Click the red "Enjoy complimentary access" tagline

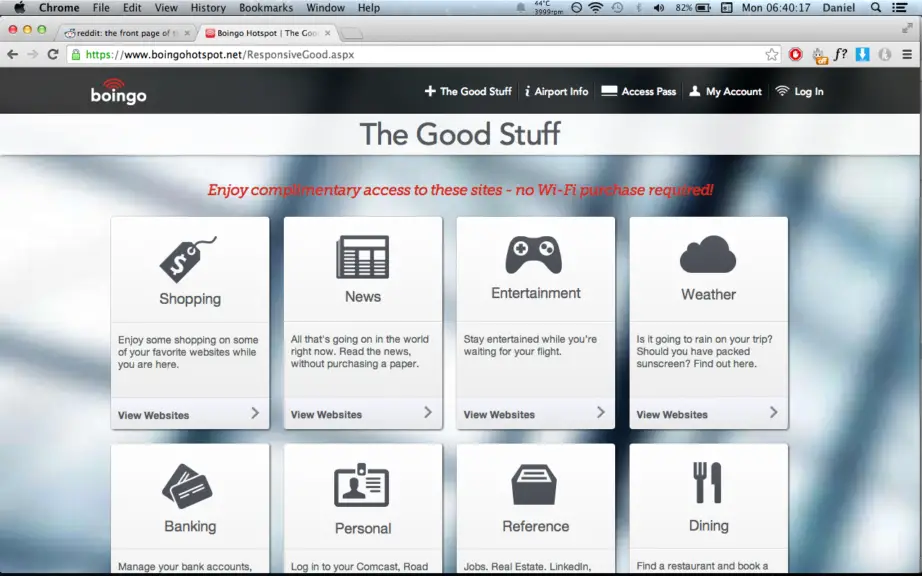tap(460, 190)
